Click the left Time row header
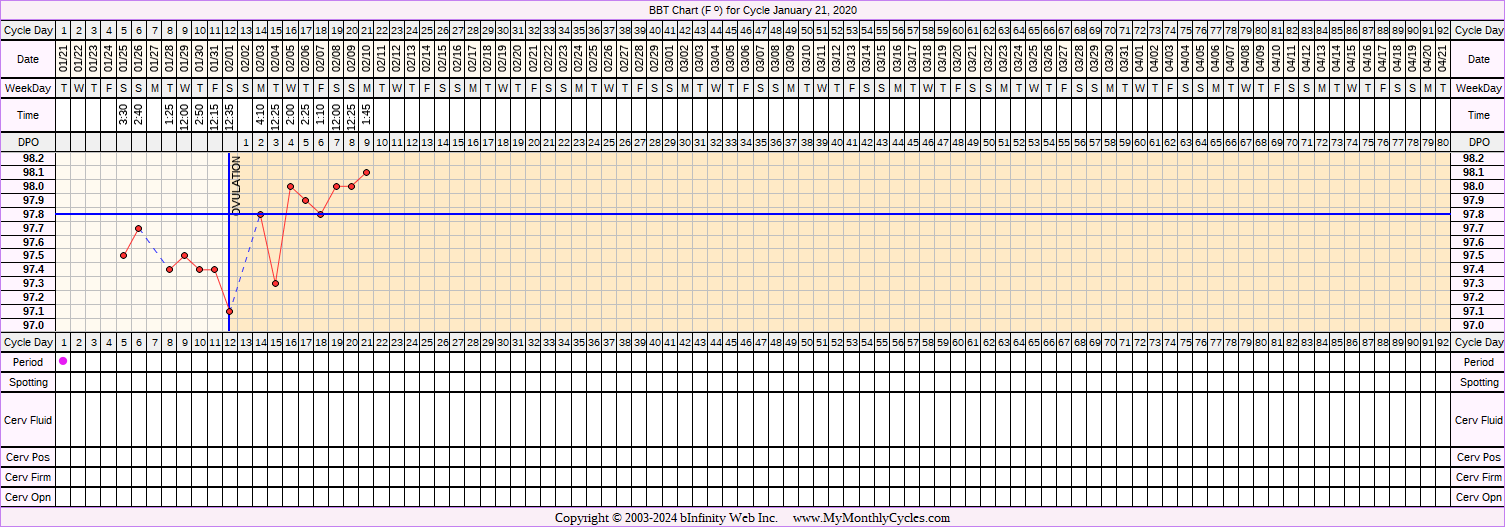This screenshot has height=527, width=1505. click(x=28, y=115)
